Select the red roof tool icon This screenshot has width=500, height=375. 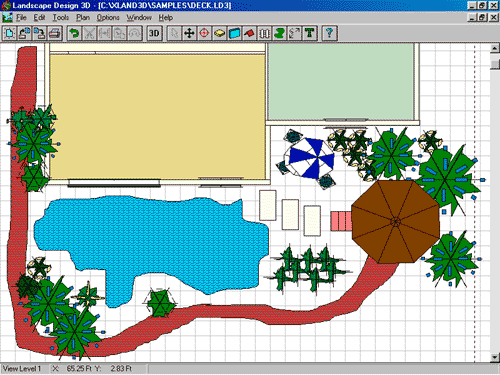[x=249, y=33]
